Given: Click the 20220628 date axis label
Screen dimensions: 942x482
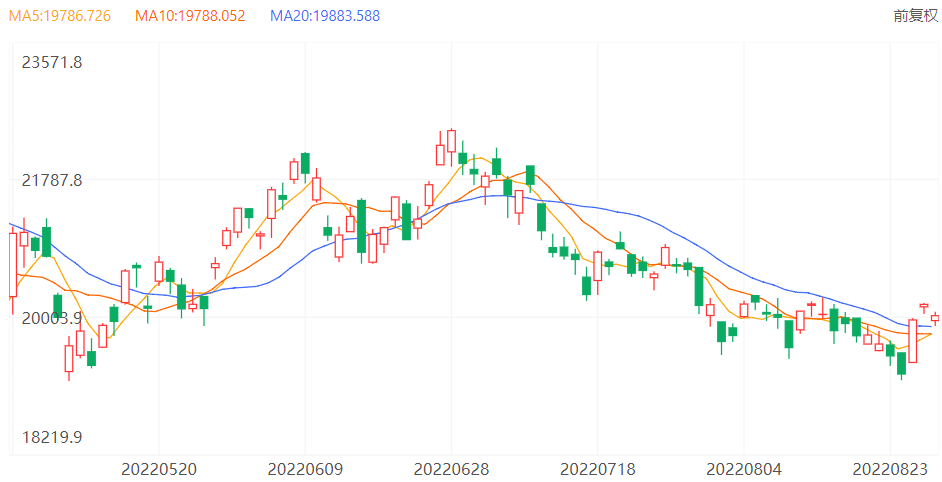Looking at the screenshot, I should (452, 469).
